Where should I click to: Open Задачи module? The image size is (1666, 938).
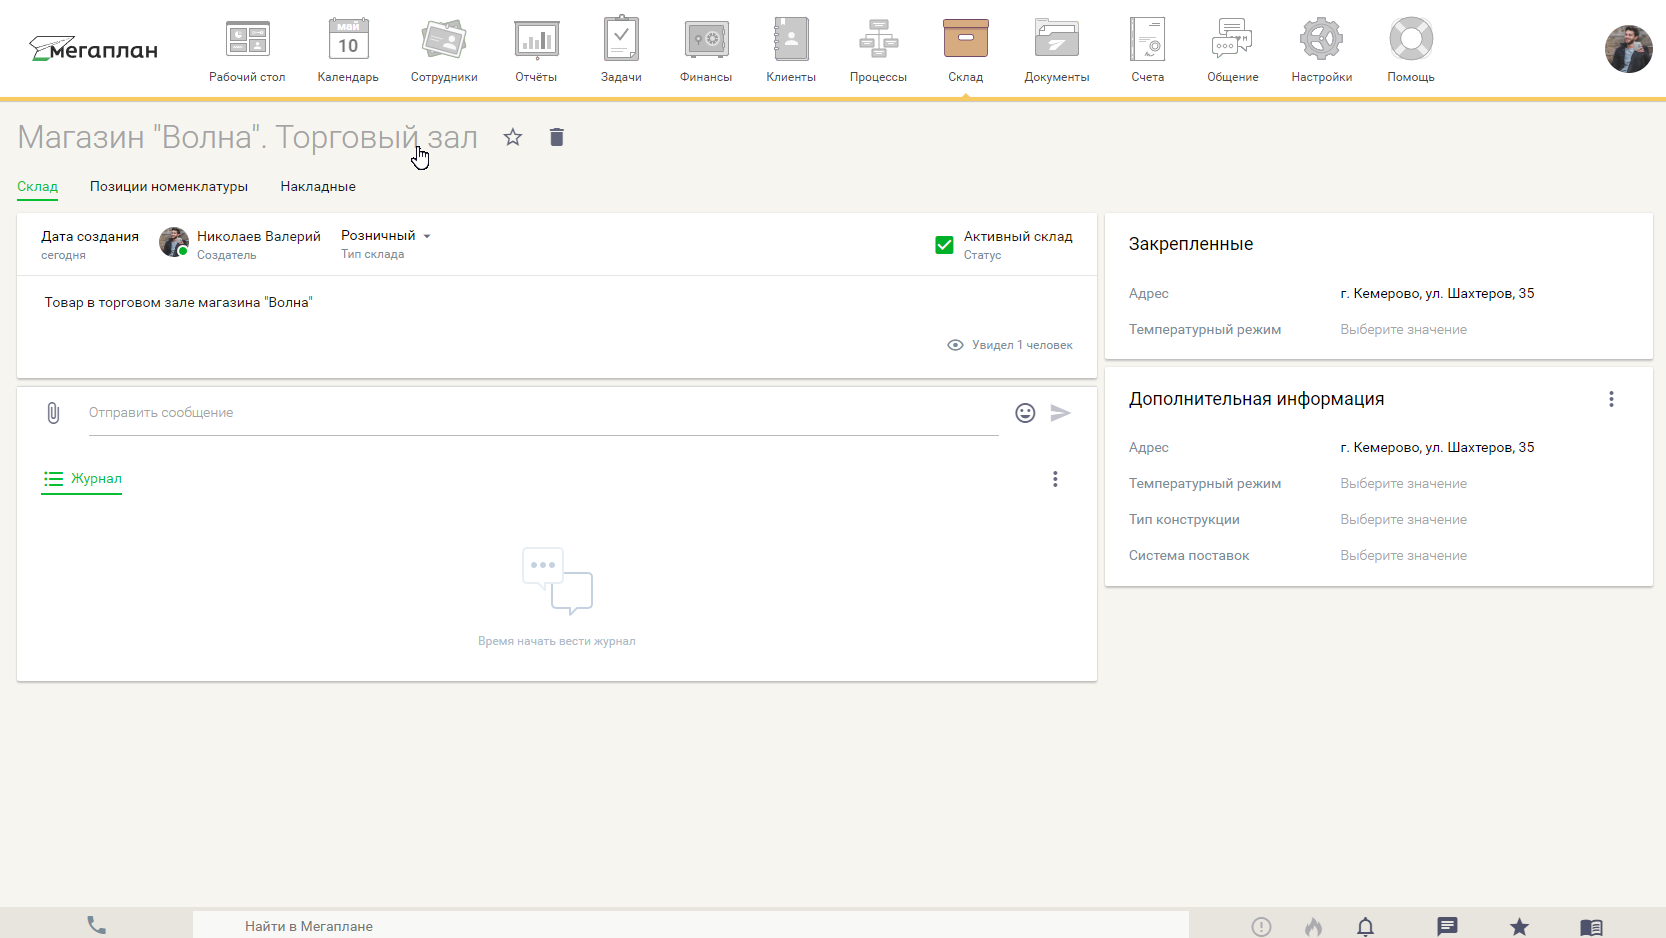pos(621,50)
